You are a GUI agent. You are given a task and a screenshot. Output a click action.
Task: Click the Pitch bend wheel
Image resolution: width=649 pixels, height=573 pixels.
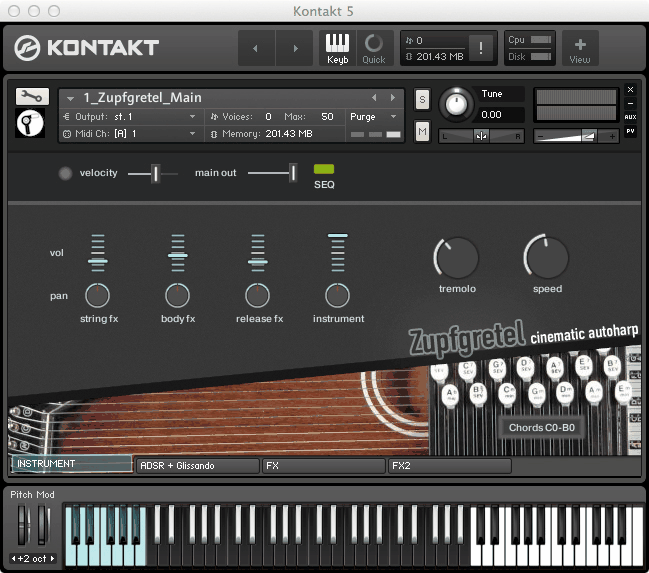(23, 524)
